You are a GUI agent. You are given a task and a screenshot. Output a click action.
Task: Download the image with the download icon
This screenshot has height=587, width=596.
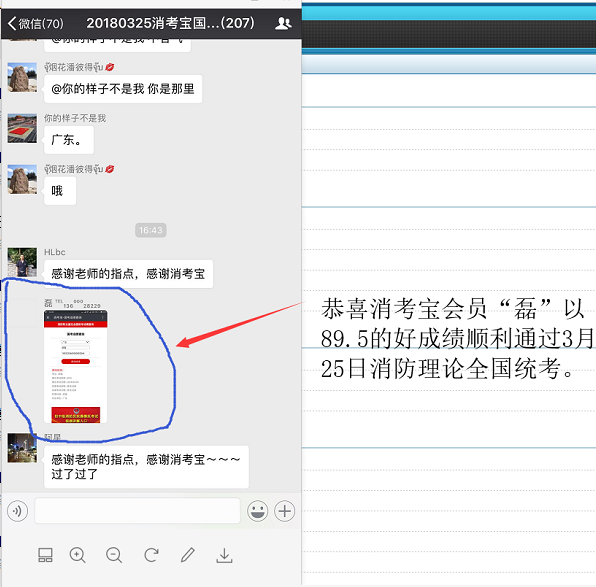(x=224, y=555)
